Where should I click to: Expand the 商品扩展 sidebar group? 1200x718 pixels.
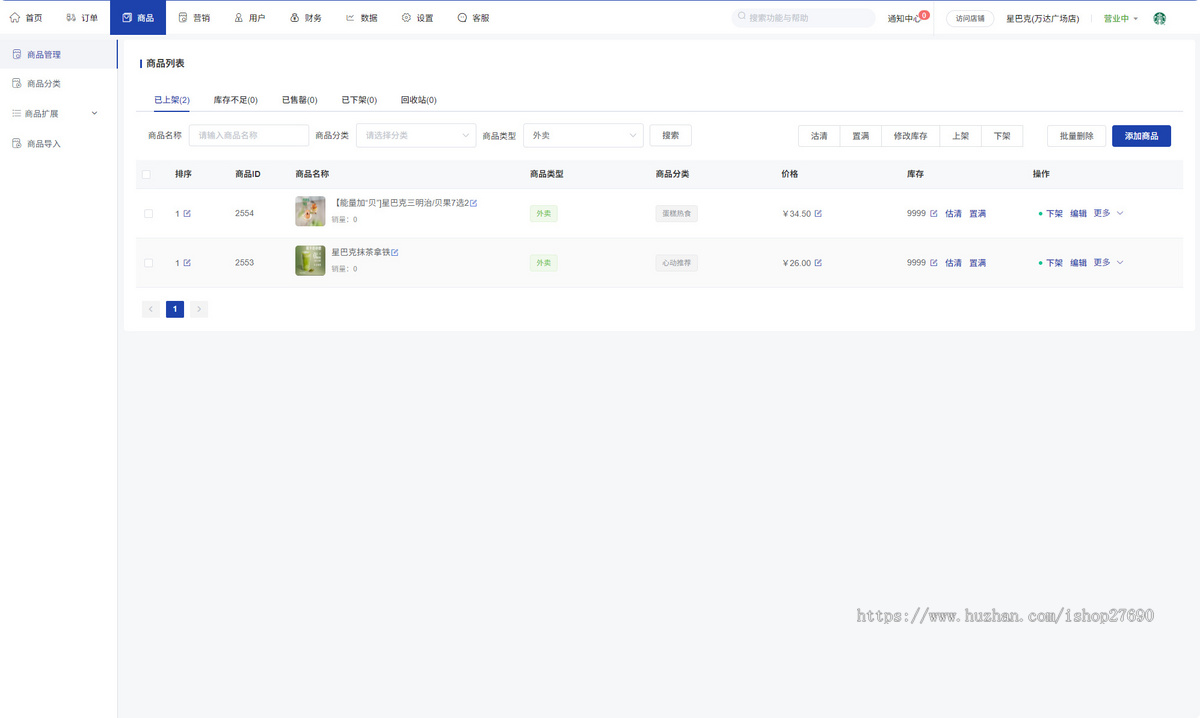click(x=58, y=114)
